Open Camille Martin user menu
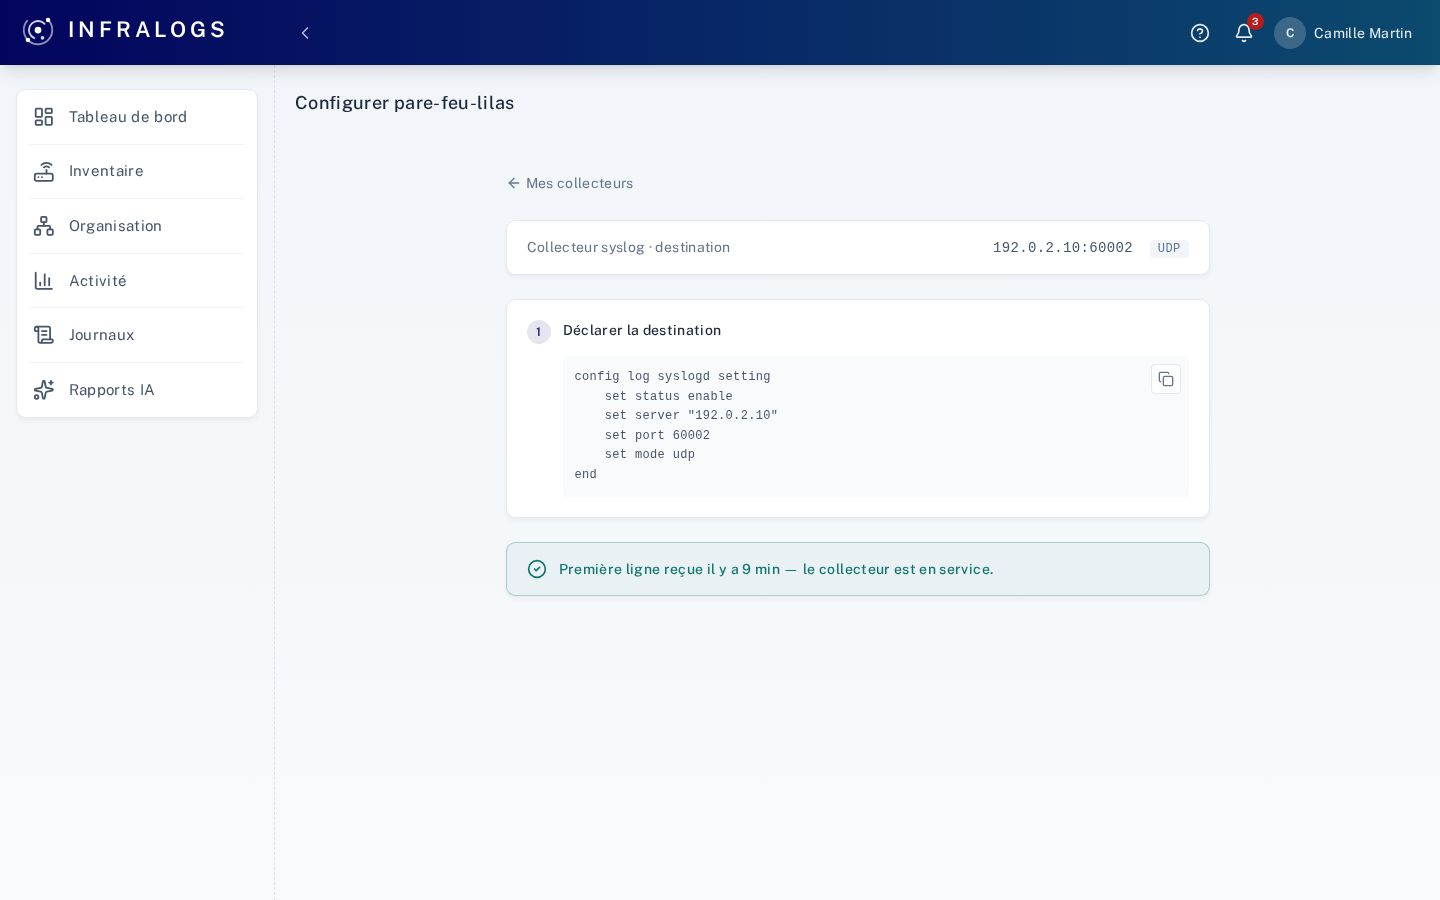The height and width of the screenshot is (900, 1440). point(1343,33)
